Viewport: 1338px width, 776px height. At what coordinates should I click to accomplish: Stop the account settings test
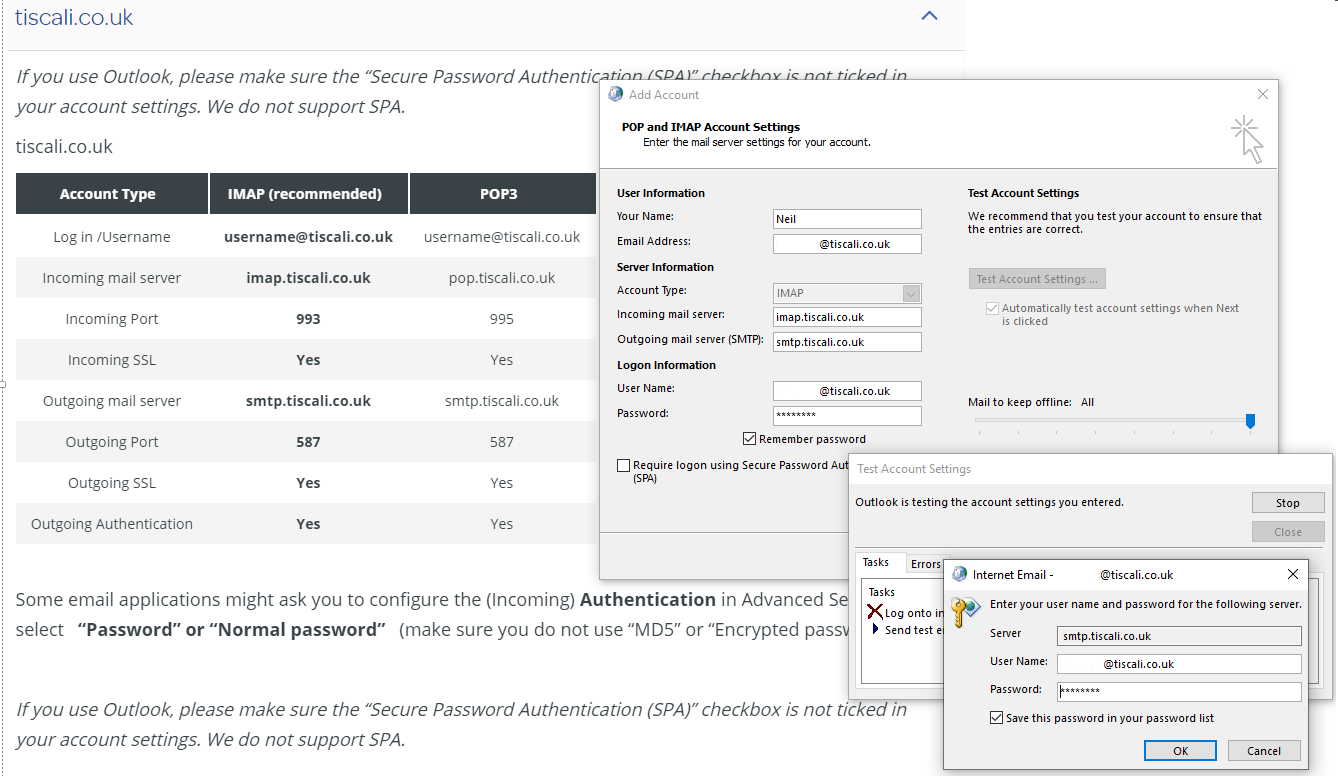[x=1287, y=503]
